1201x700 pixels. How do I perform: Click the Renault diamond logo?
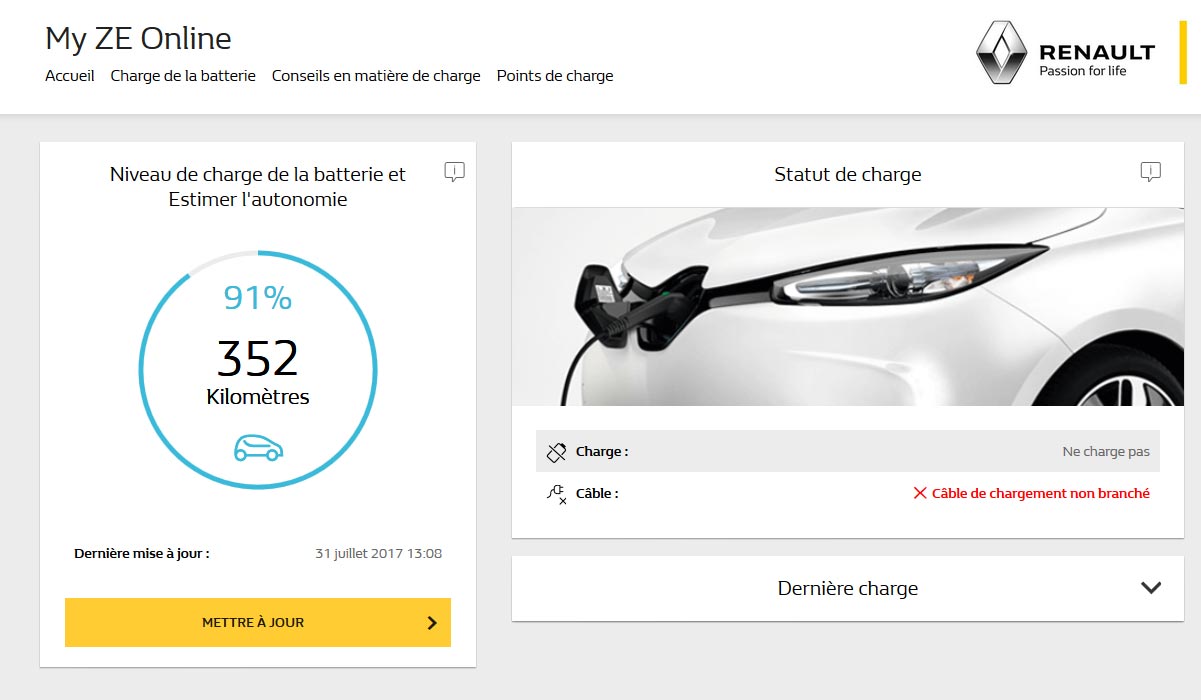point(1001,53)
